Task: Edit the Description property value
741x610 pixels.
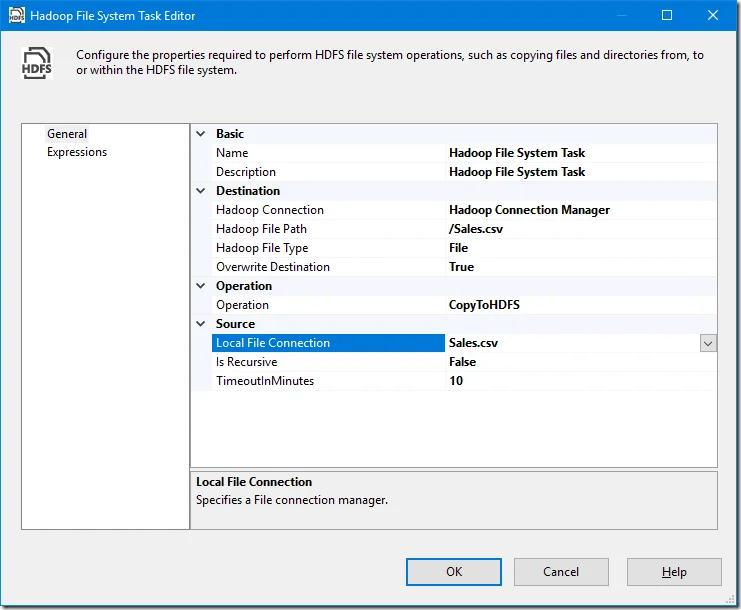Action: [580, 172]
